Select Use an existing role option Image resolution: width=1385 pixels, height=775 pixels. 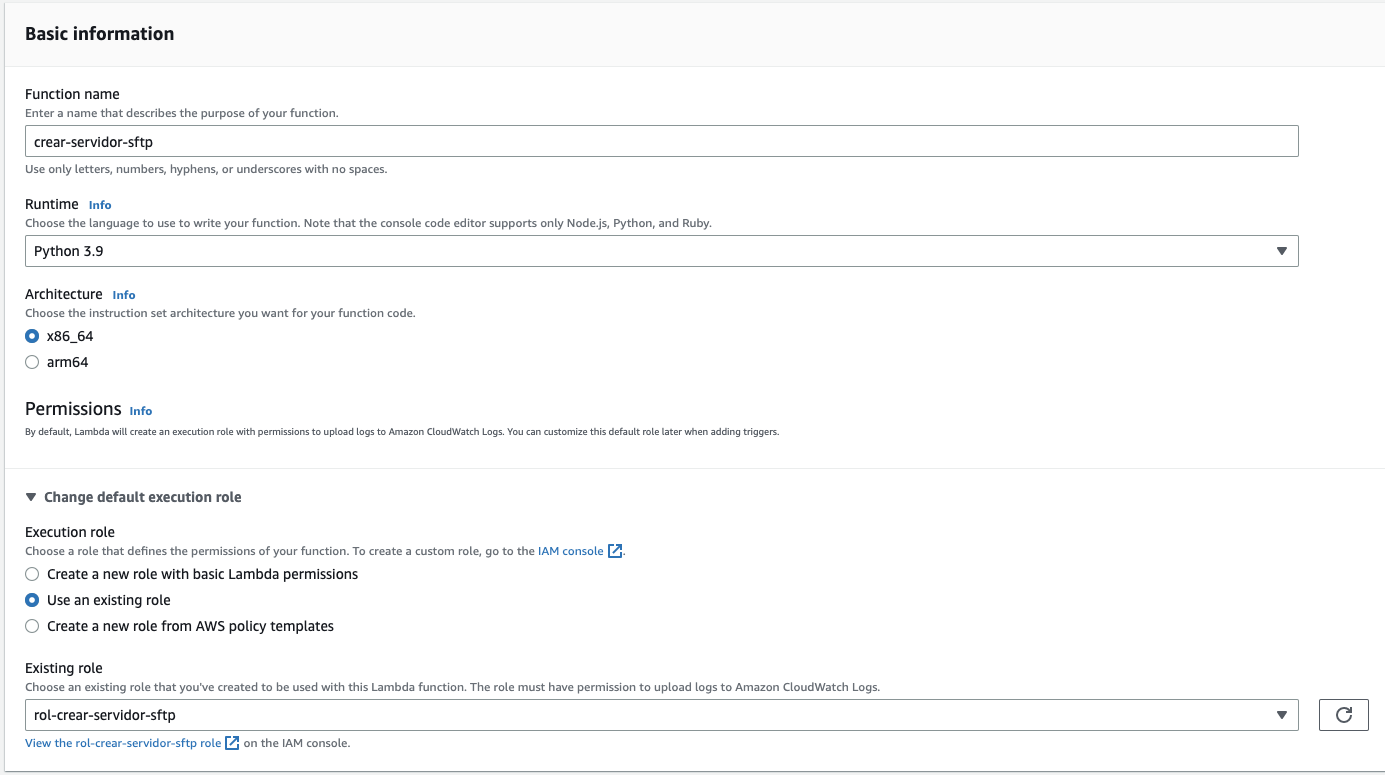click(32, 600)
